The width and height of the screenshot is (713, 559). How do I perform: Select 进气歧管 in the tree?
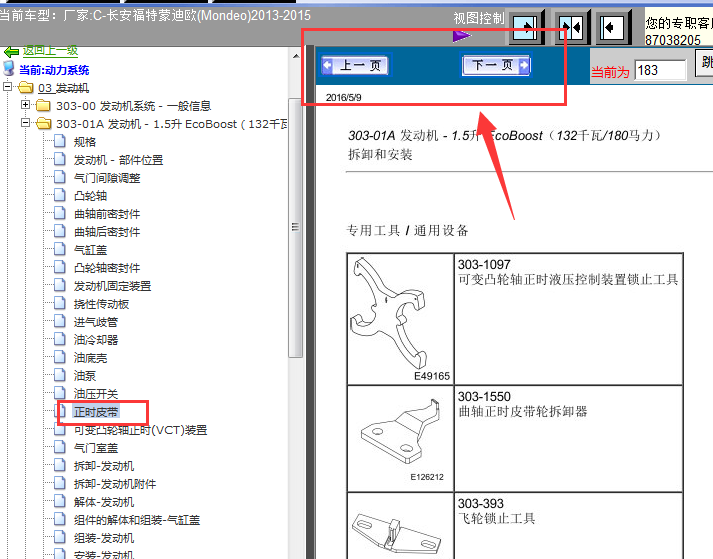95,322
